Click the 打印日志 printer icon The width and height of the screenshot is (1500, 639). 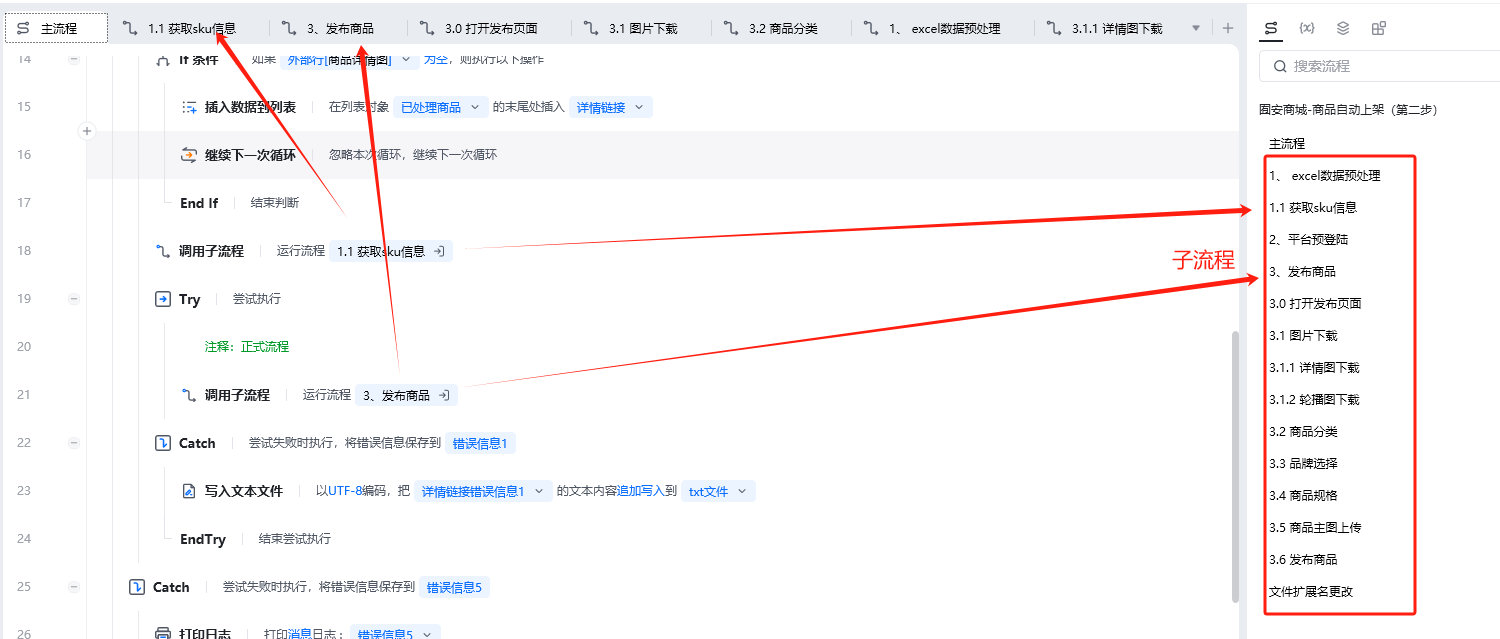point(163,634)
